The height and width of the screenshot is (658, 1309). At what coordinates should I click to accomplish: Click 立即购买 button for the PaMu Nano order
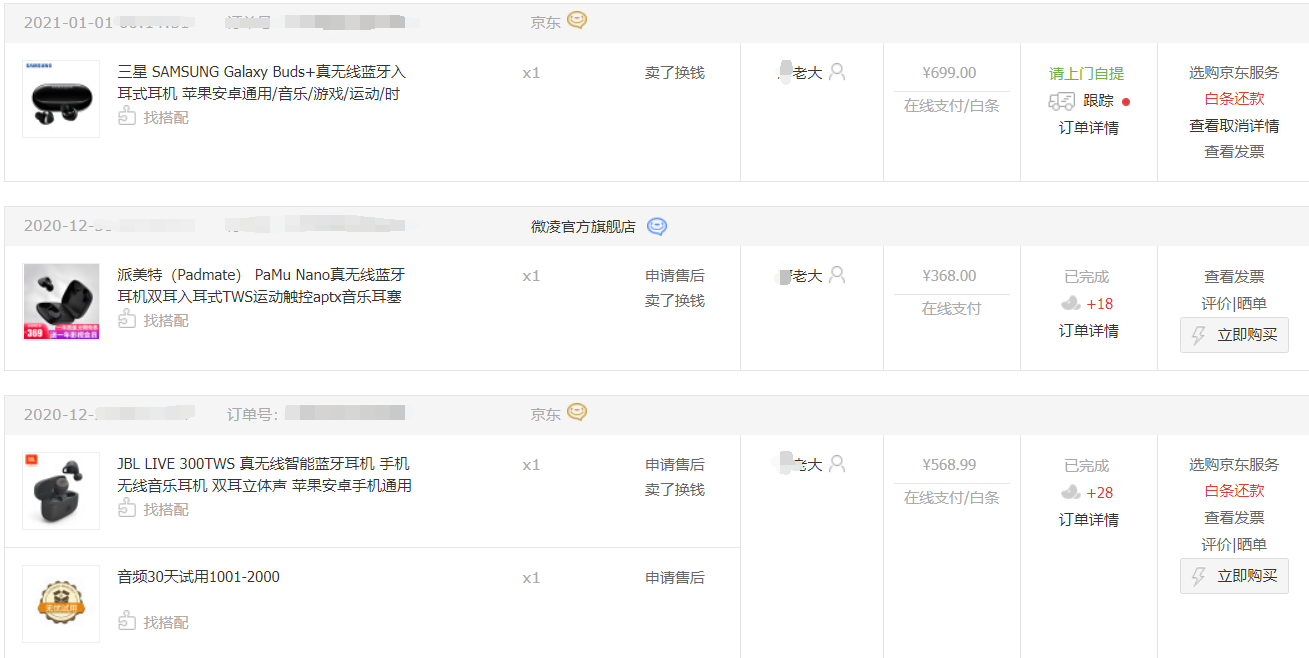tap(1234, 335)
